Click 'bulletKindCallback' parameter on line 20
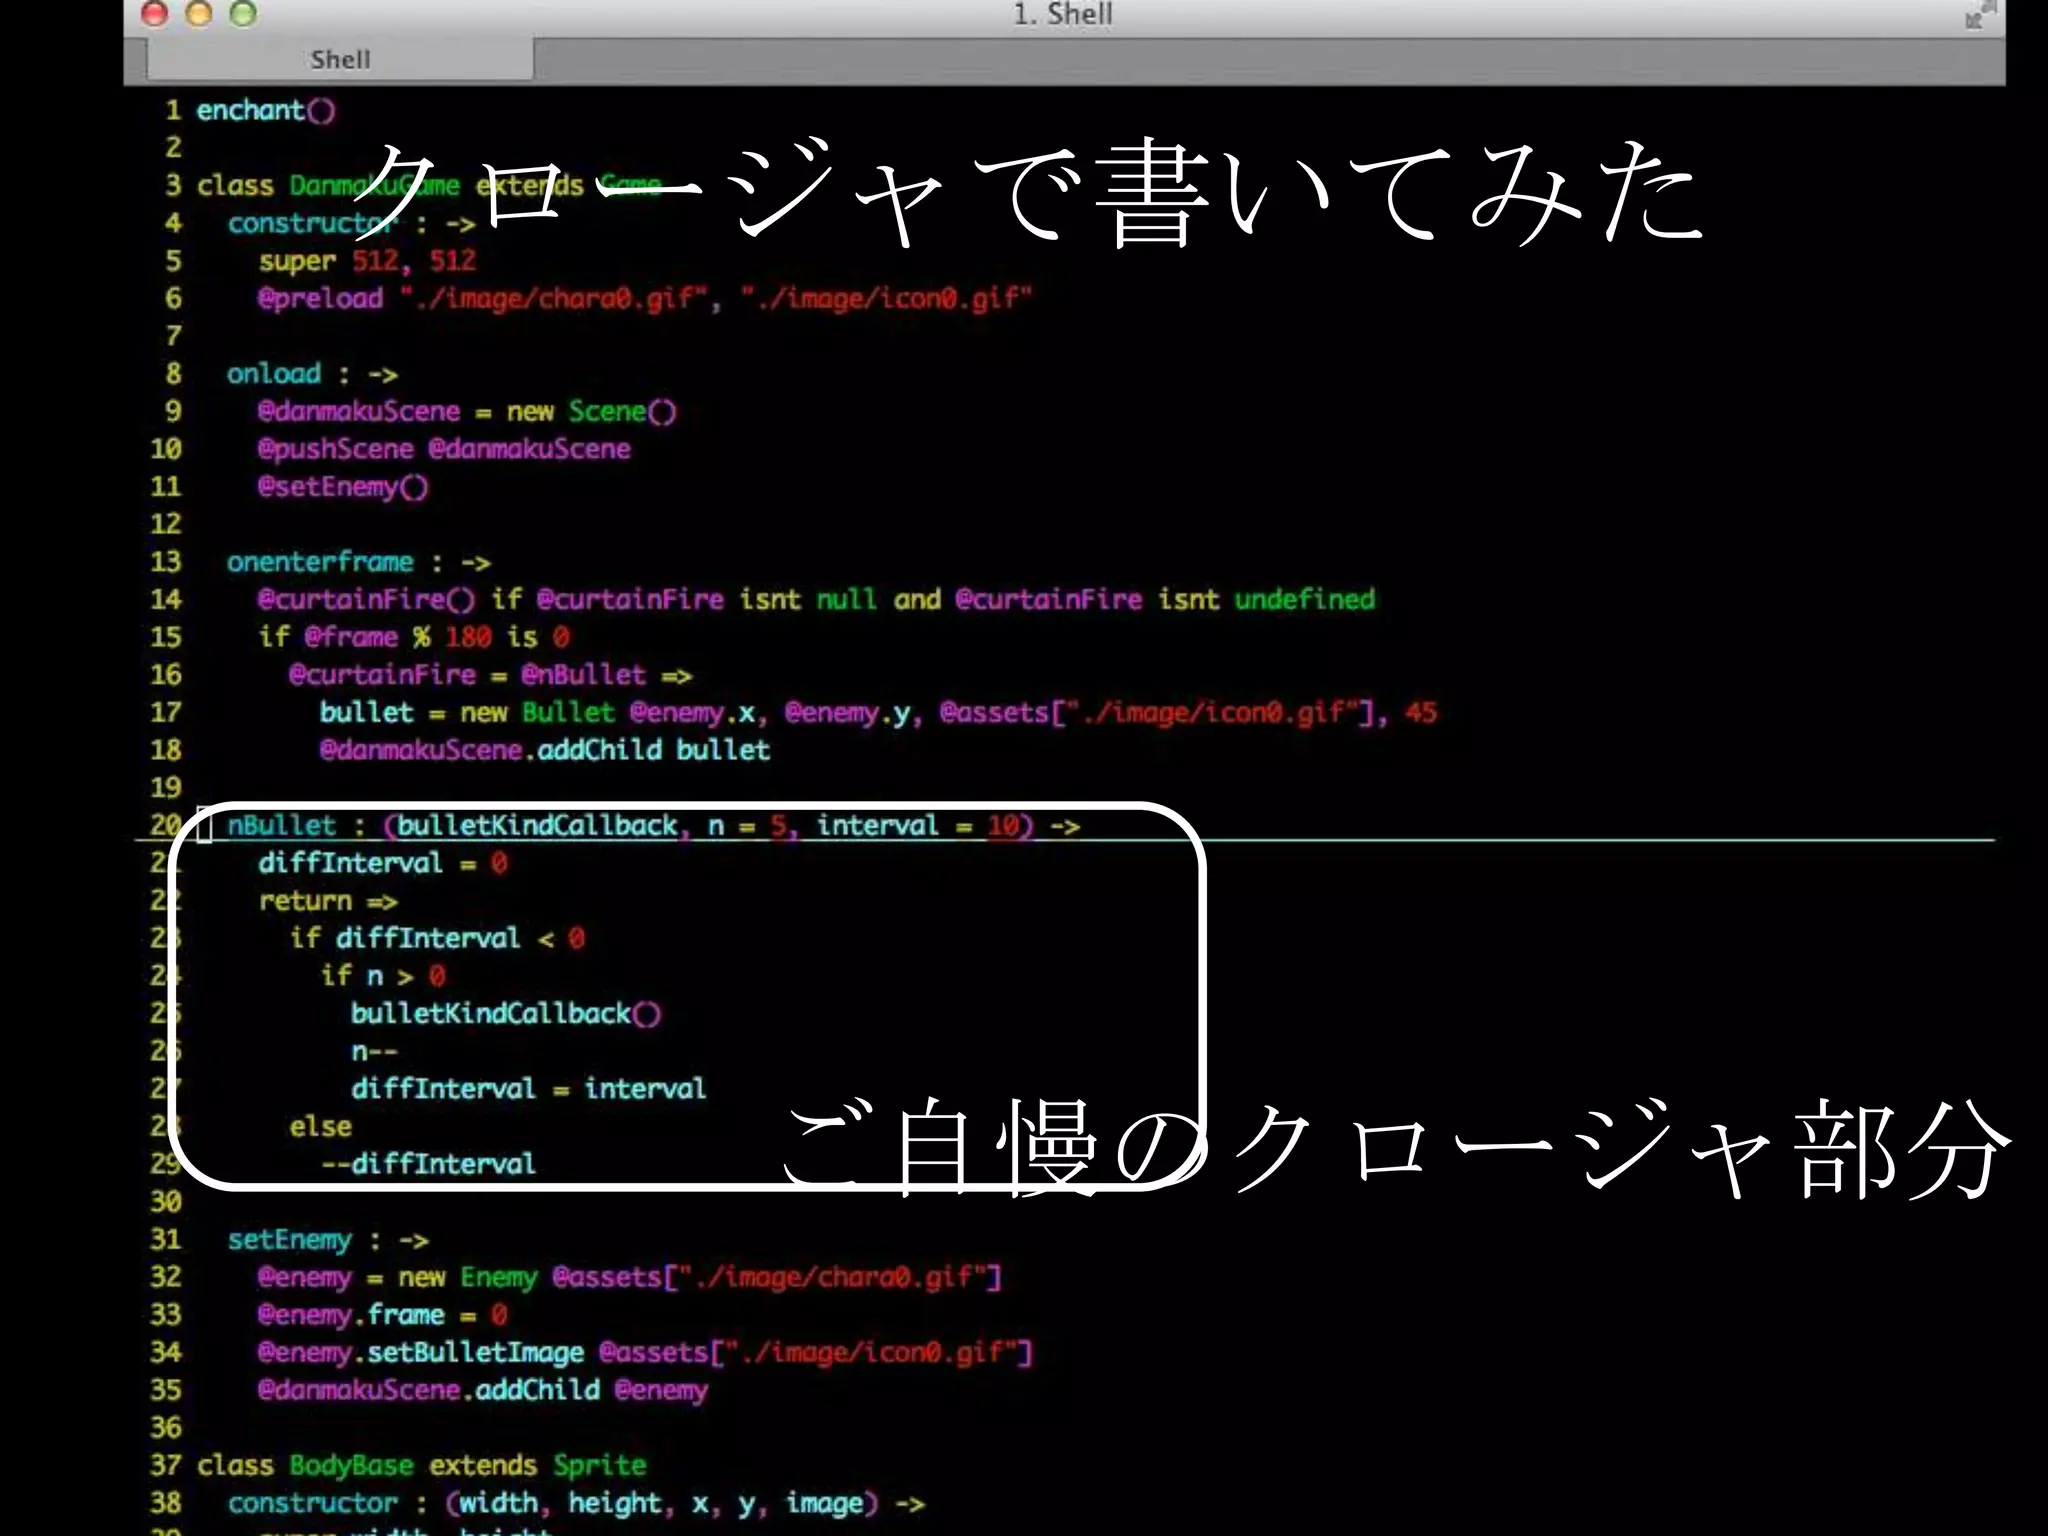Screen dimensions: 2048x1536 (x=538, y=826)
